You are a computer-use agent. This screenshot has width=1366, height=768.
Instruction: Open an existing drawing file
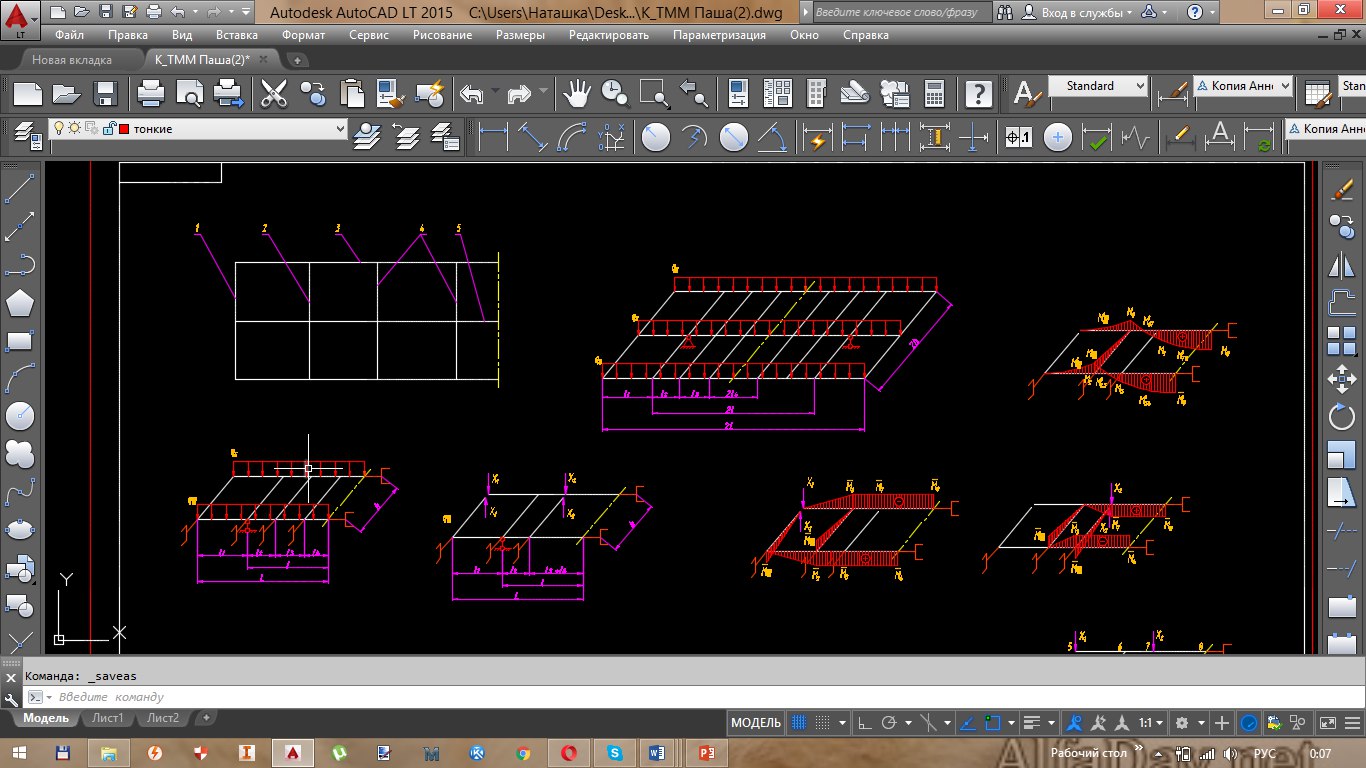coord(67,94)
